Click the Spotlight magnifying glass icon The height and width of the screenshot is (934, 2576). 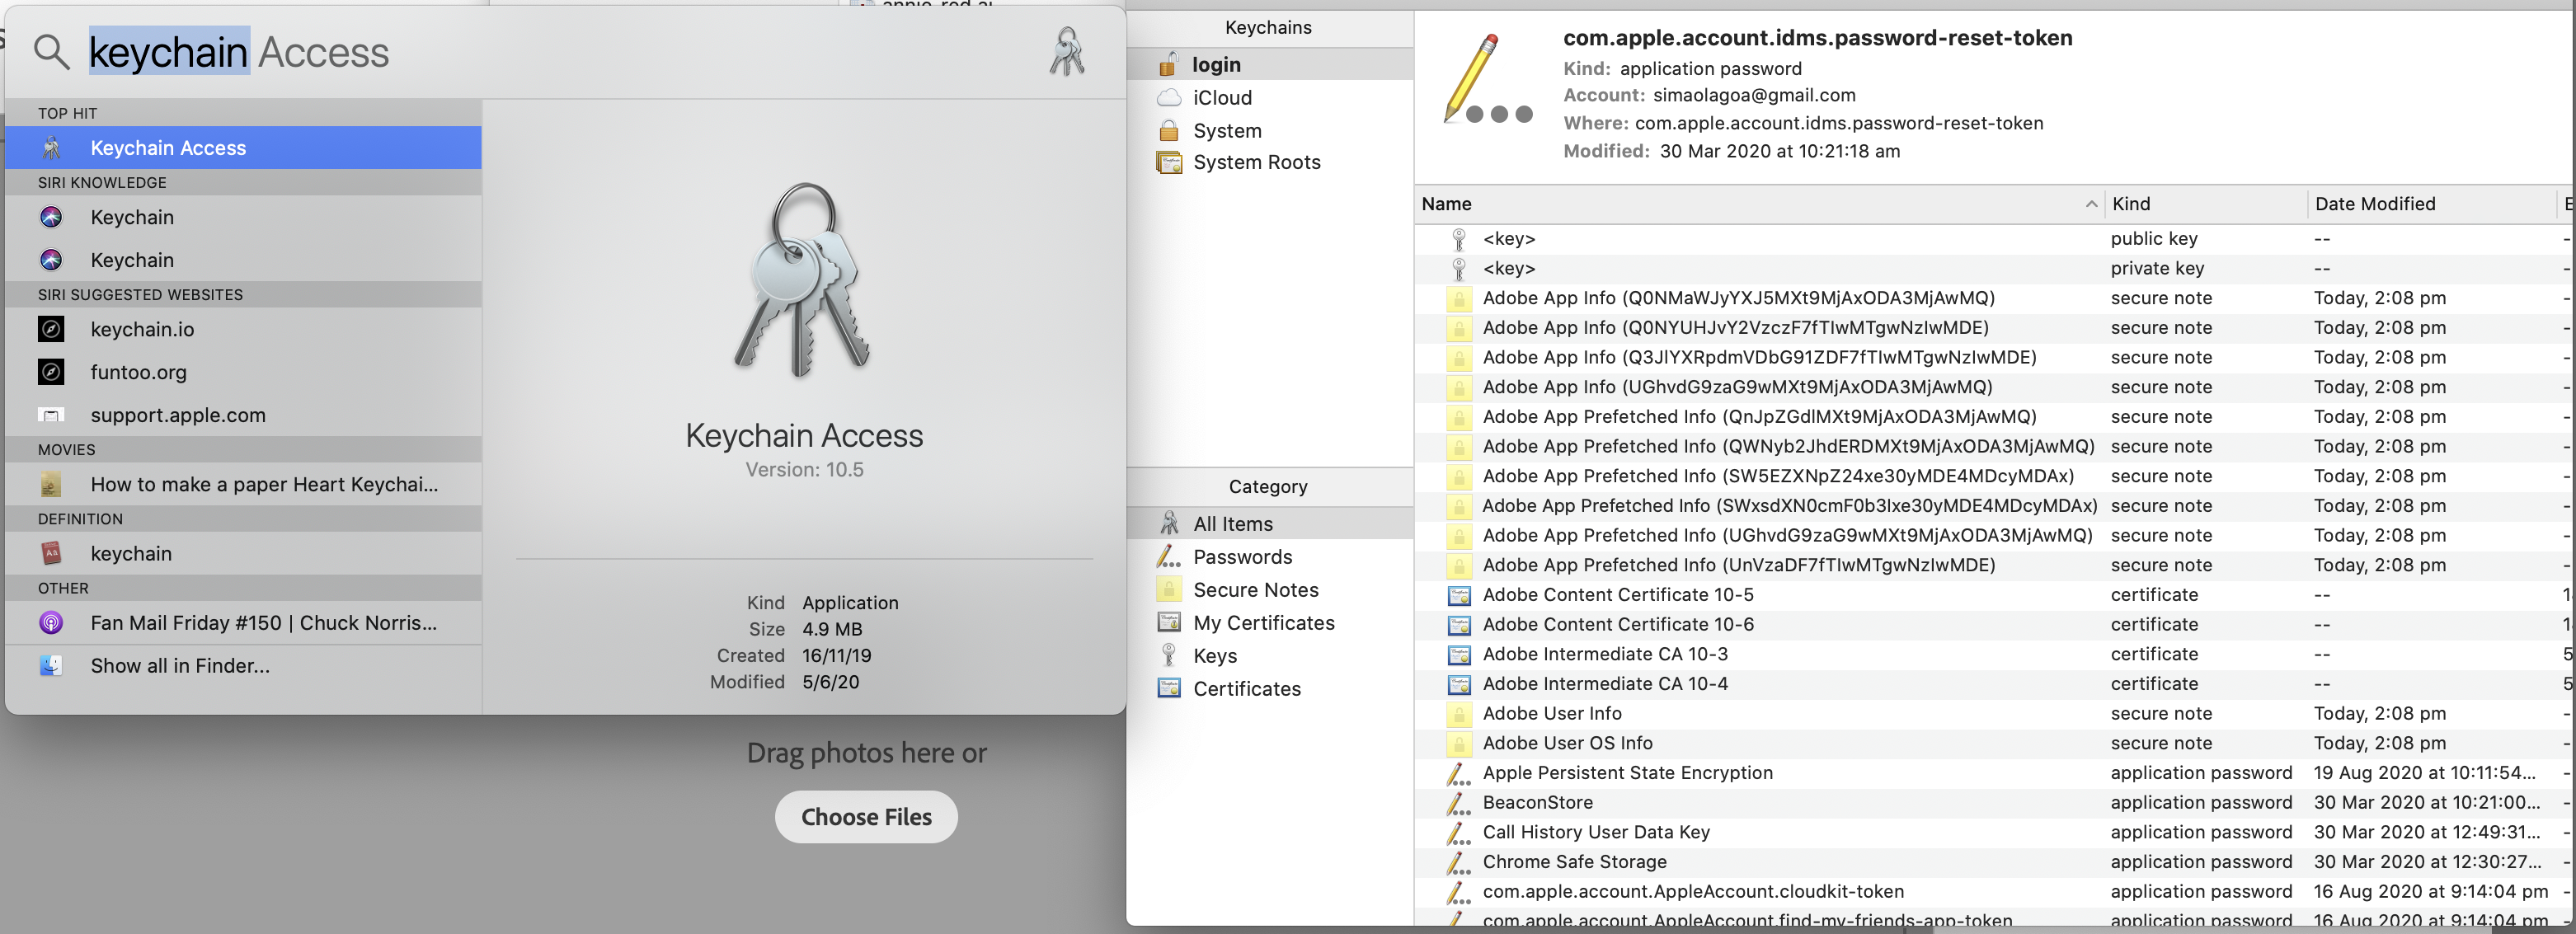point(51,52)
